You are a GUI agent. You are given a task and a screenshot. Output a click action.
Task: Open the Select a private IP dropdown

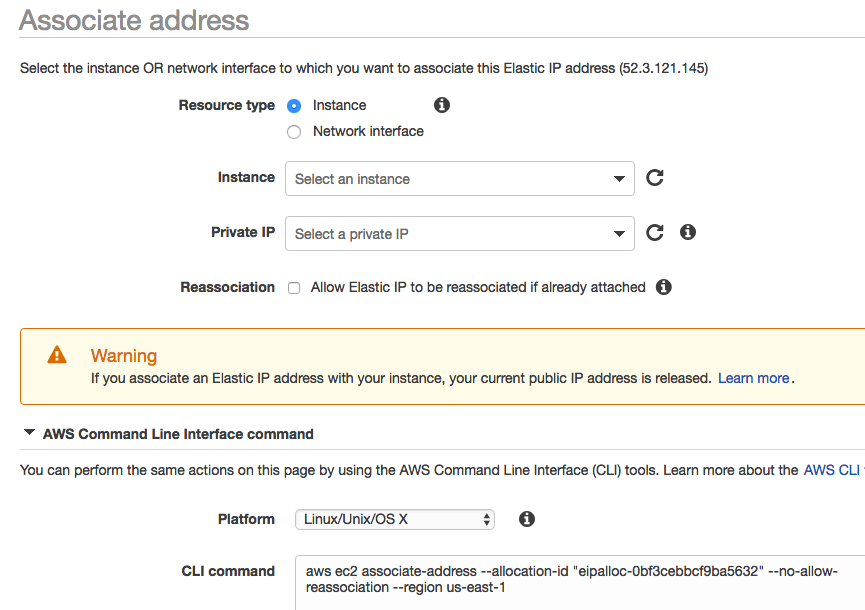459,234
